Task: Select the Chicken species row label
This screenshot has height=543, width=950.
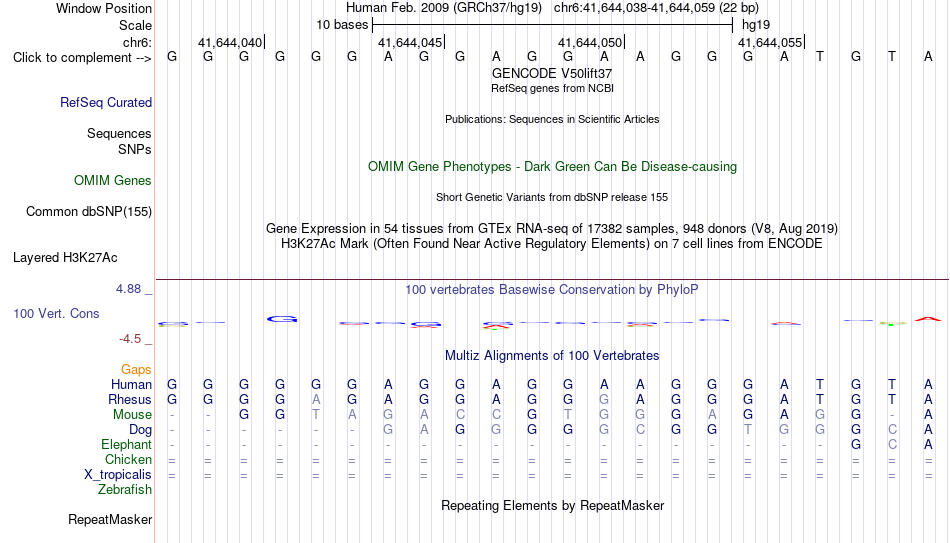Action: coord(128,459)
